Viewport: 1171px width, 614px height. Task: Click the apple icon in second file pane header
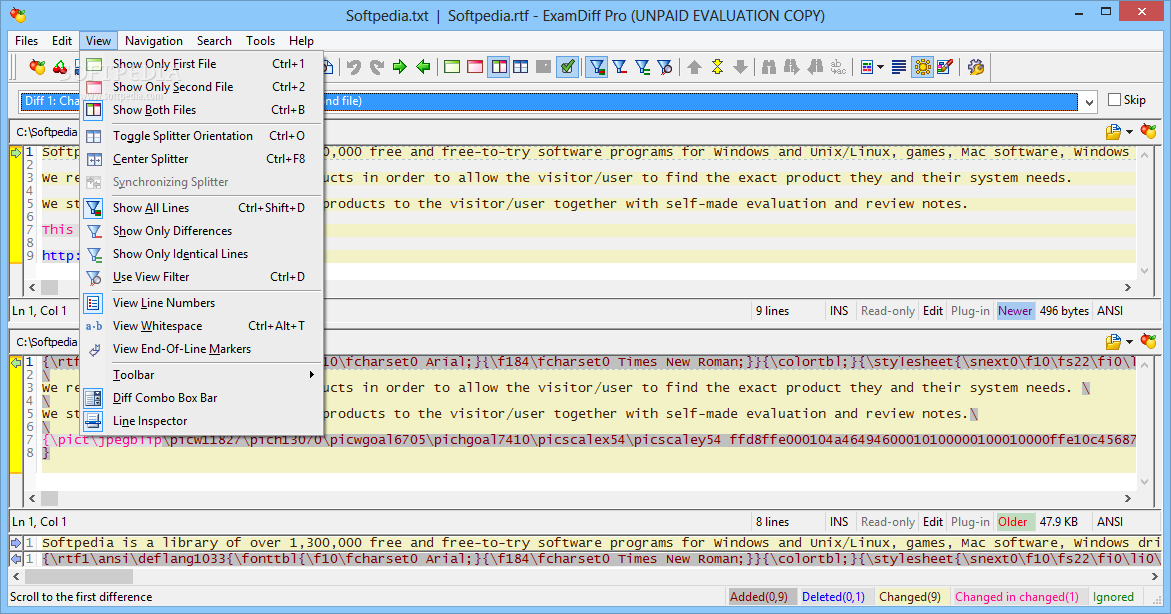point(1149,341)
